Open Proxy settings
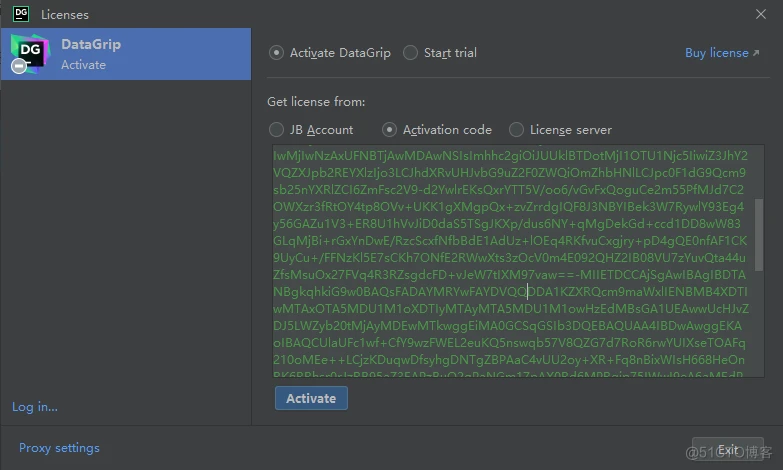Screen dimensions: 783x470 tap(59, 448)
